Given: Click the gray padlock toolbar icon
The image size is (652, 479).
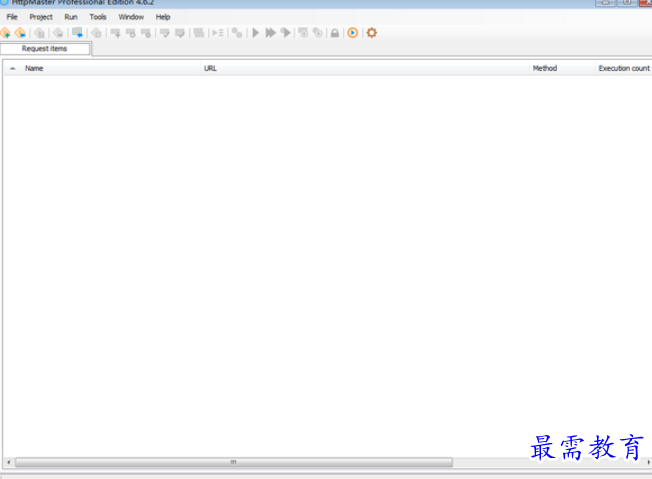Looking at the screenshot, I should click(x=335, y=33).
